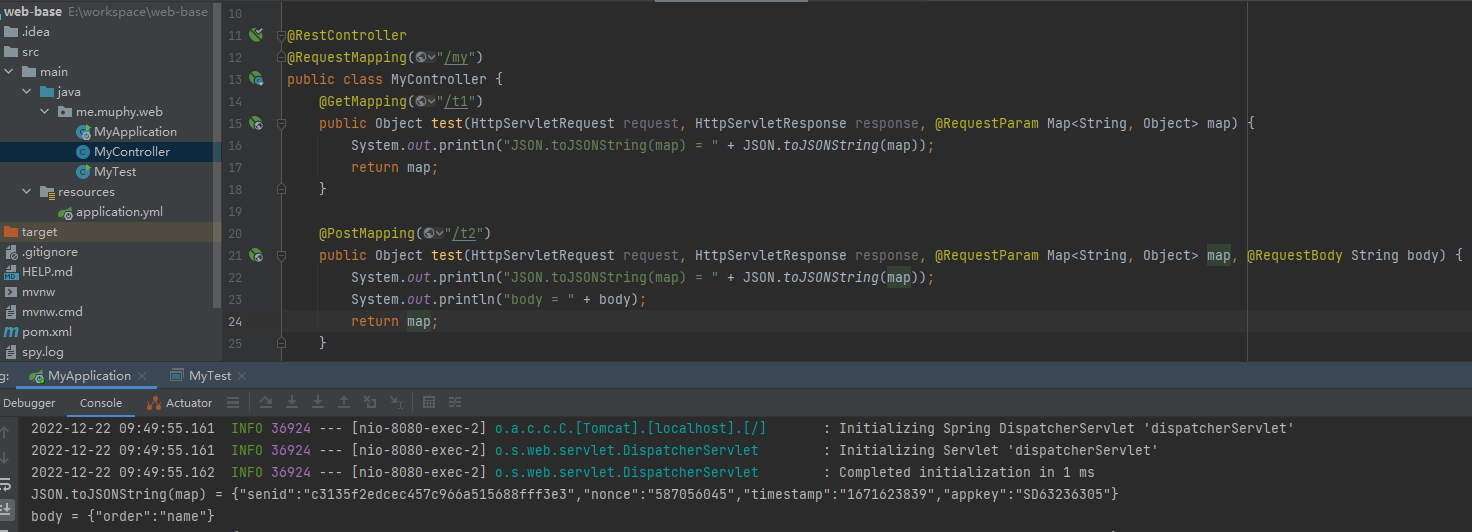Click the request mapping gutter icon on line 15

coord(256,123)
